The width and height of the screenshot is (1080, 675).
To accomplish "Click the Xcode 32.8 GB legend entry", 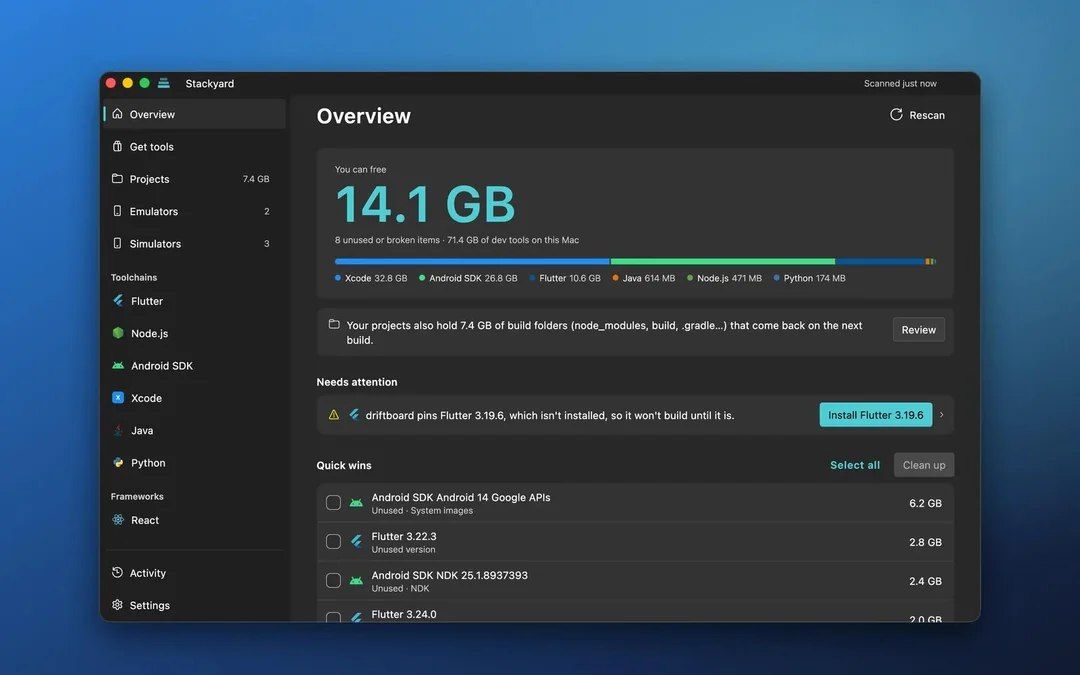I will pos(371,278).
